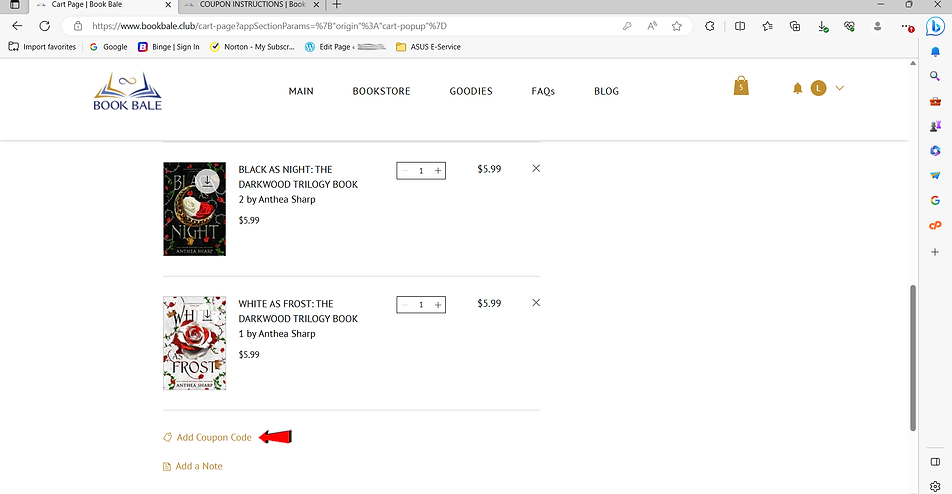Go back to the previous page
Image resolution: width=952 pixels, height=494 pixels.
tap(17, 26)
